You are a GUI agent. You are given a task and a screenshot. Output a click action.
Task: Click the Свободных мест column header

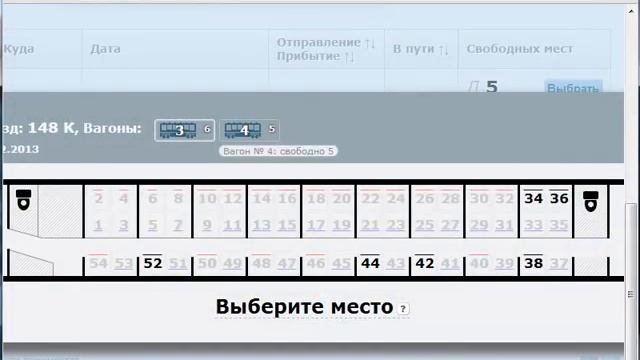520,49
